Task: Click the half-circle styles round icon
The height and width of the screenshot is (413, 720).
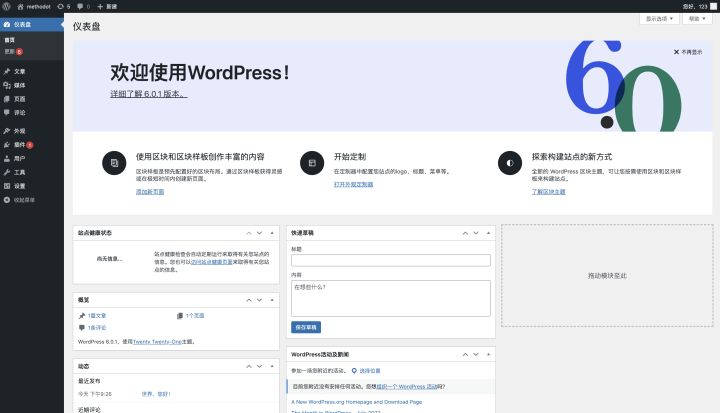Action: point(510,163)
